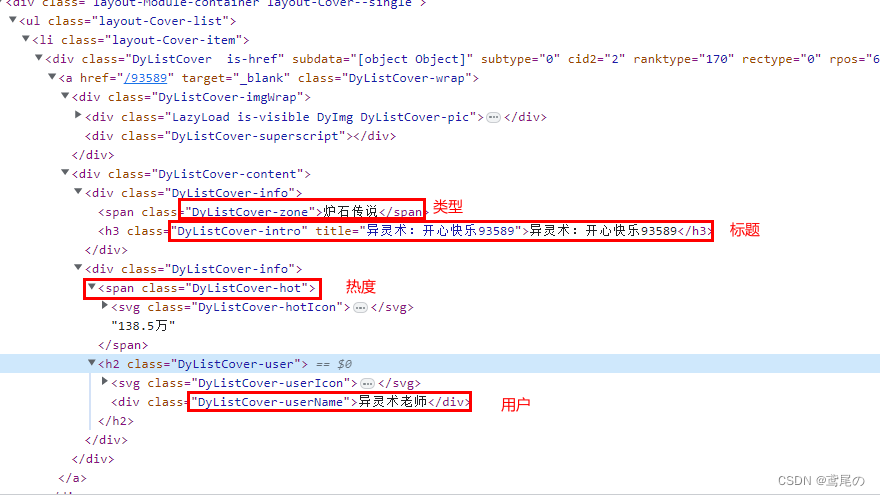This screenshot has width=880, height=496.
Task: Select the DyListCover-superscript div row
Action: pyautogui.click(x=240, y=136)
